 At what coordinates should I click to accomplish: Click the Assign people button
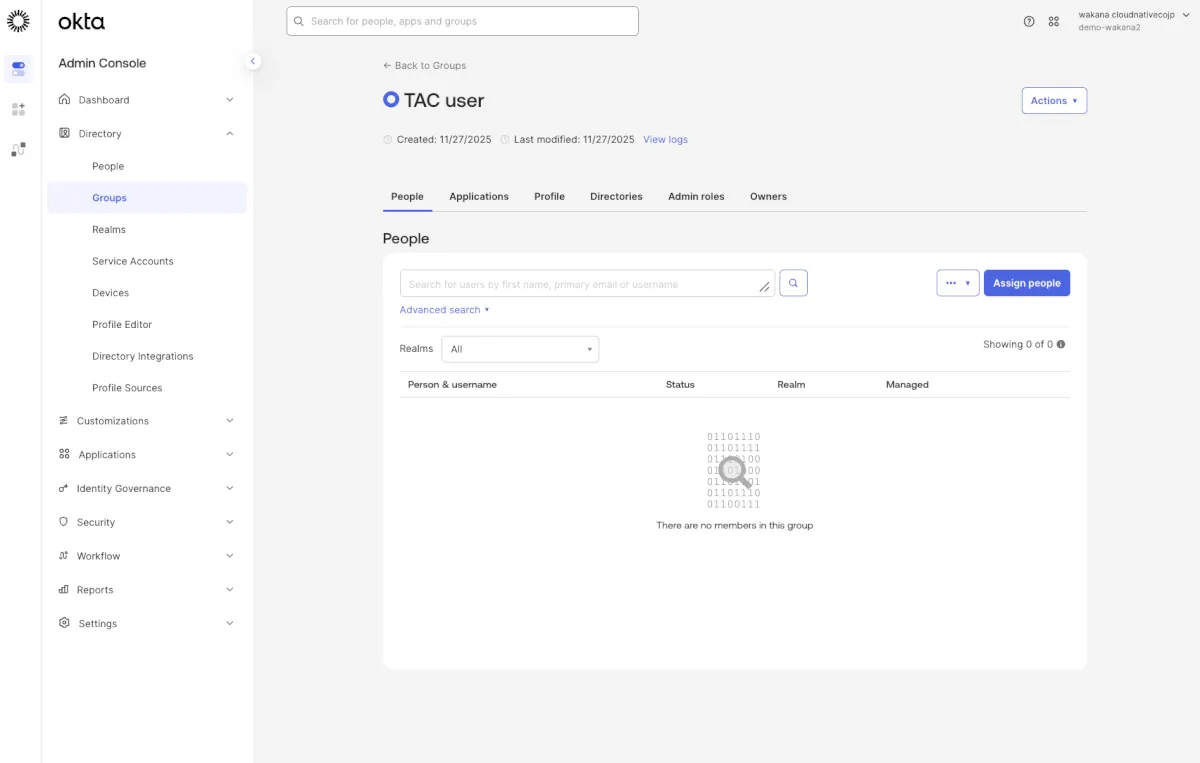tap(1026, 283)
